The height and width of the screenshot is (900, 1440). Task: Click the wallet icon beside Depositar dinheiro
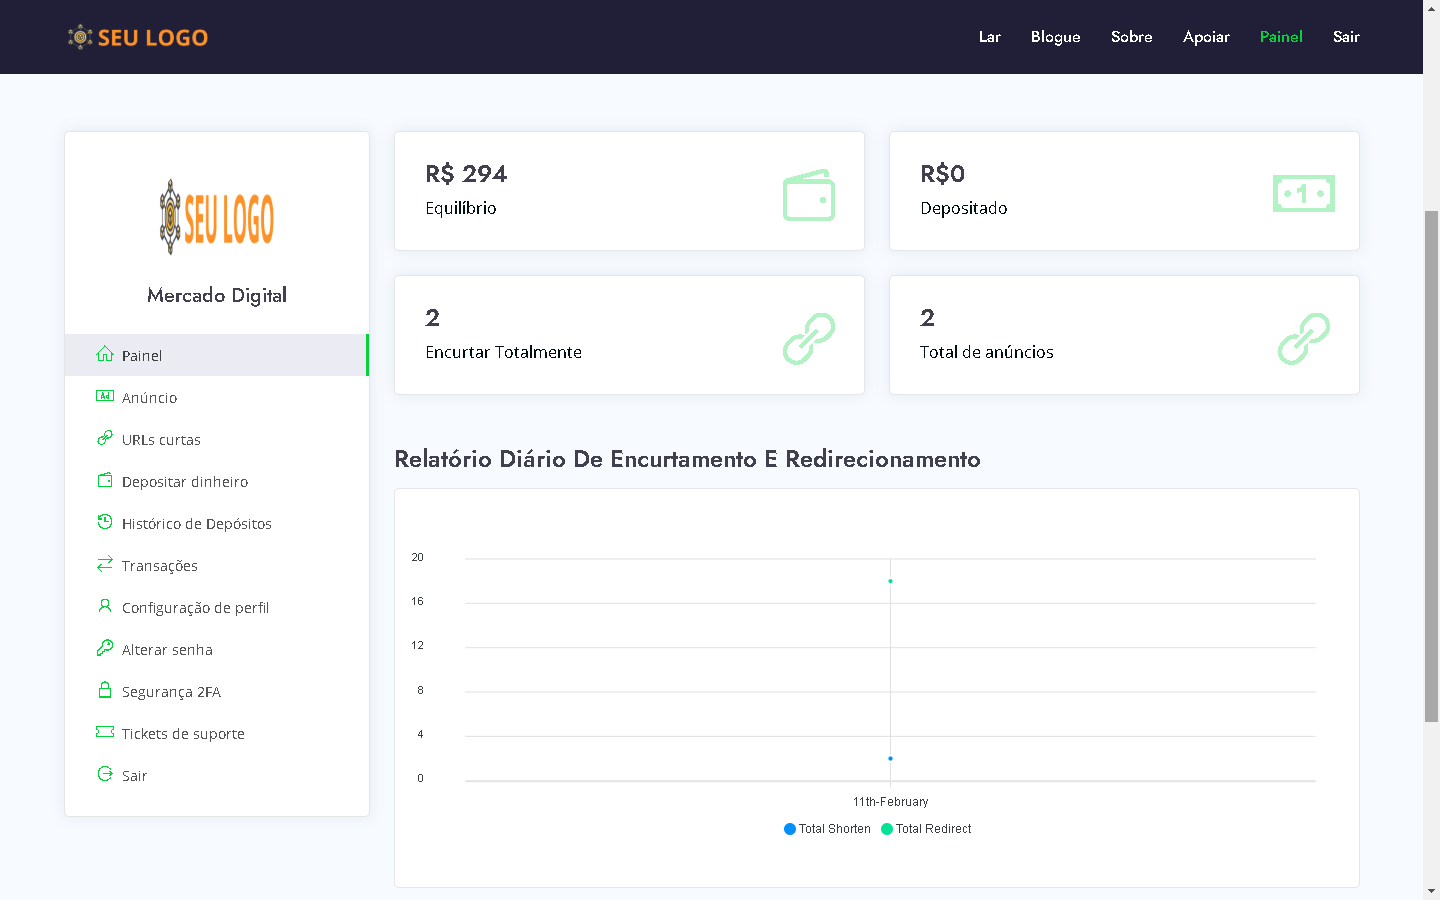pyautogui.click(x=105, y=480)
